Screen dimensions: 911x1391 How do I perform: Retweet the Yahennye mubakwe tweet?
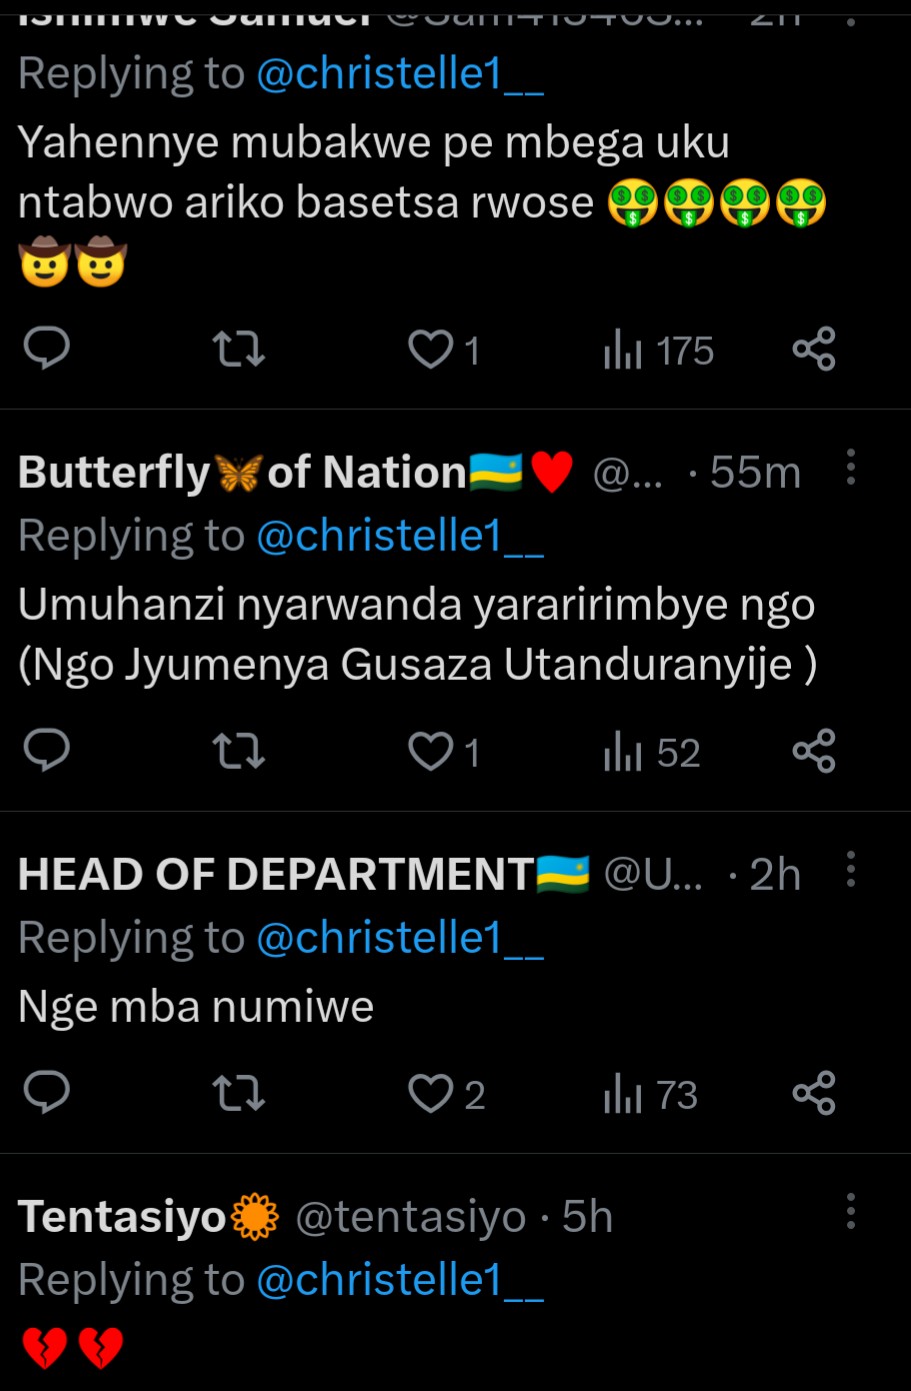pyautogui.click(x=239, y=349)
